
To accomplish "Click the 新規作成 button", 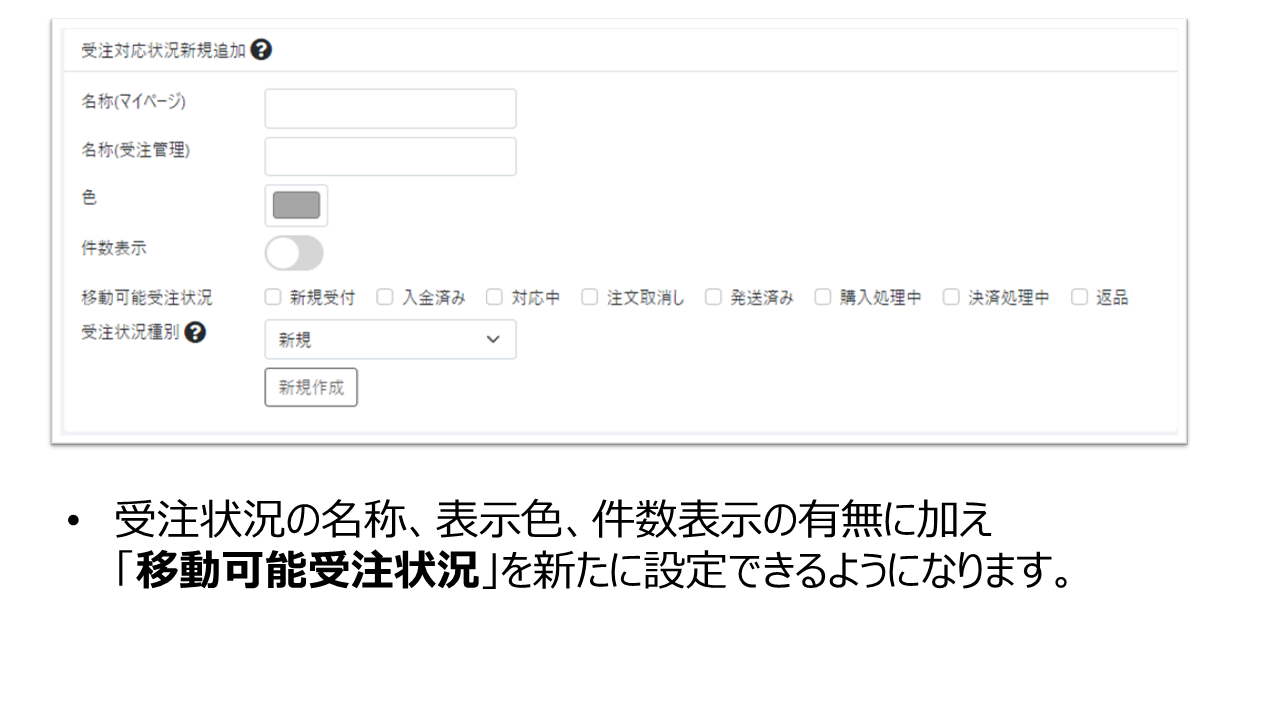I will click(x=311, y=388).
